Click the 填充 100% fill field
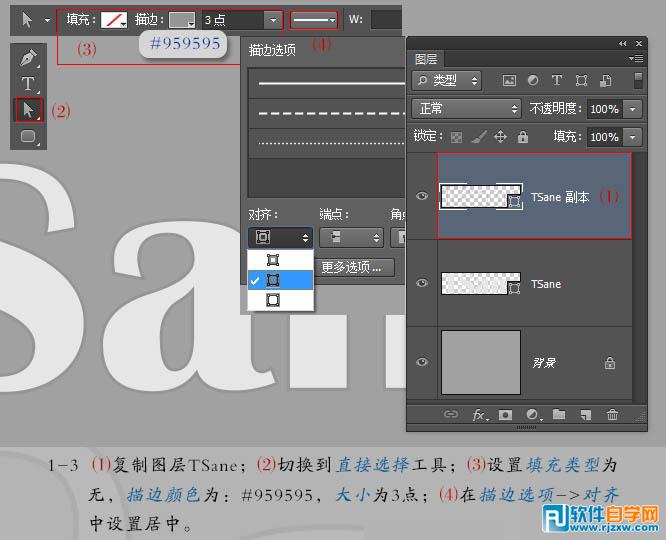 604,137
